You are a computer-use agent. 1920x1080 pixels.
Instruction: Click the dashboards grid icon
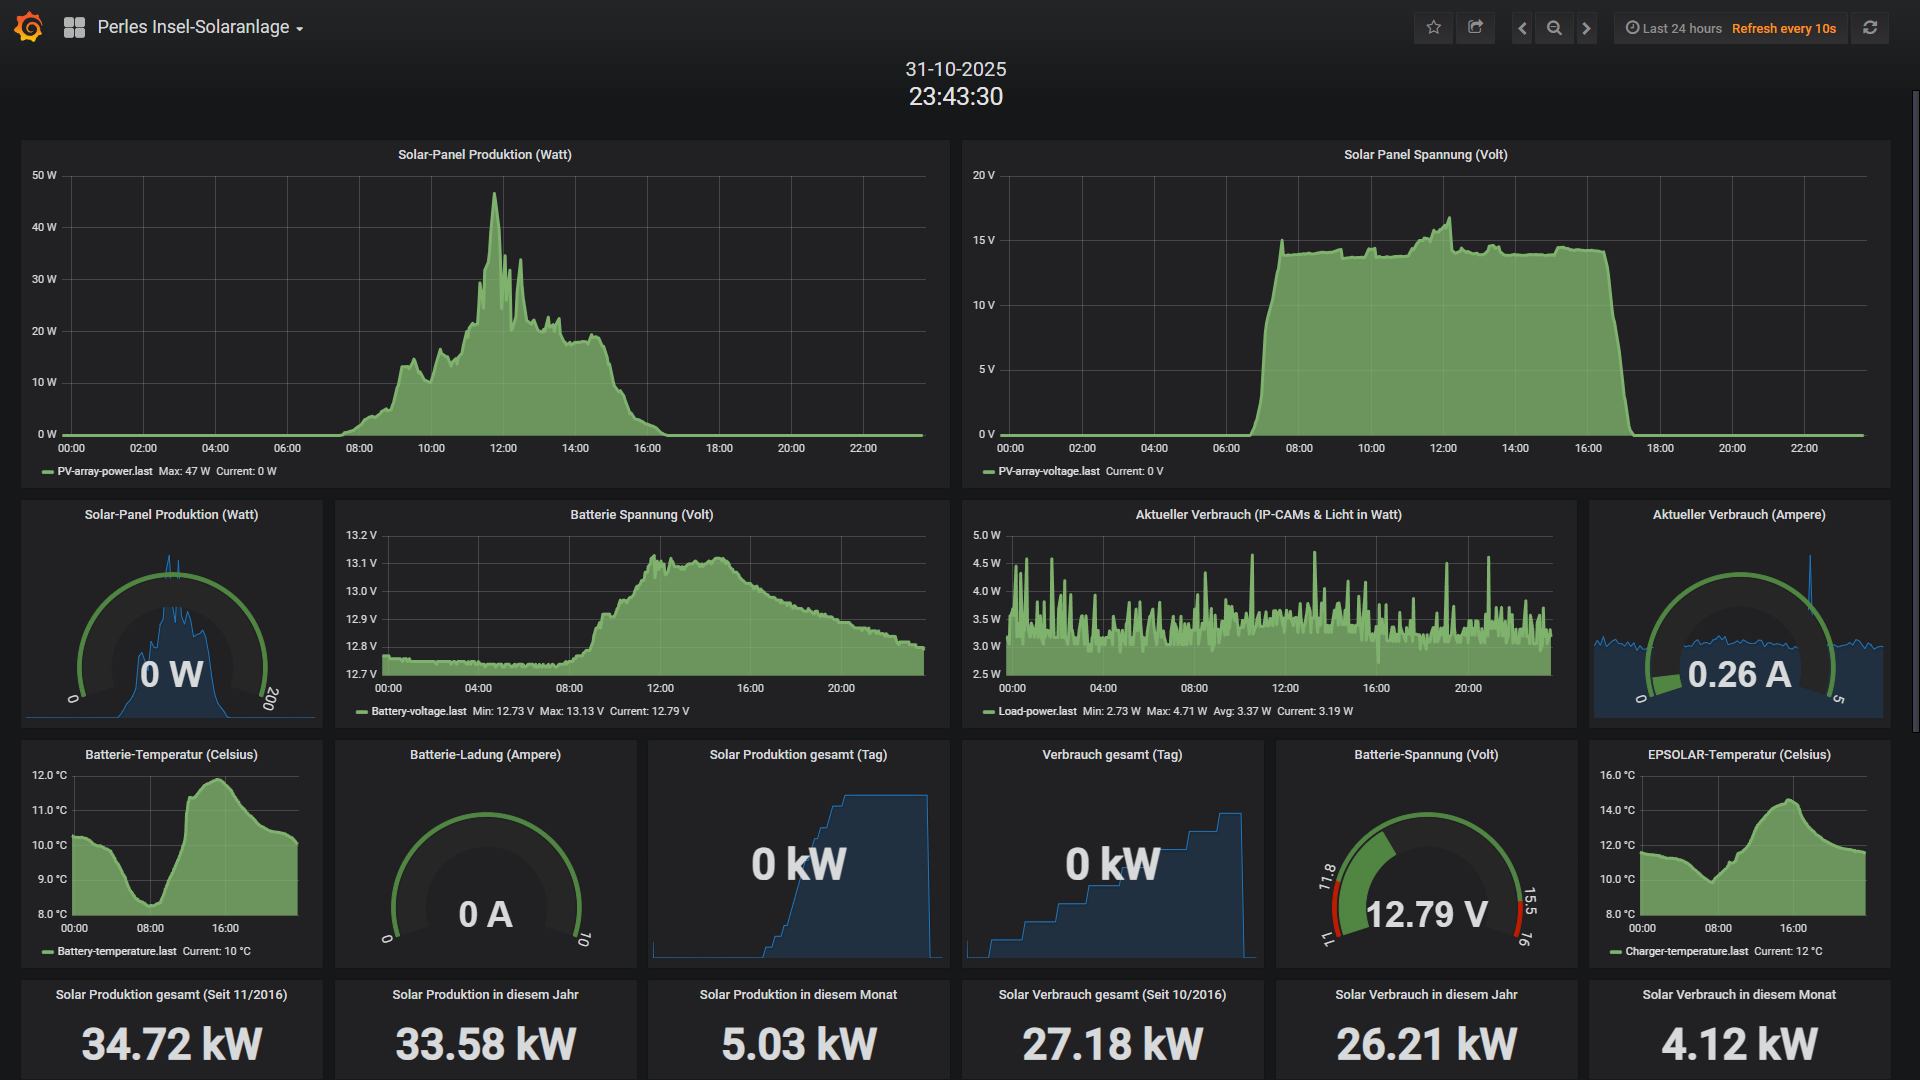(x=74, y=28)
